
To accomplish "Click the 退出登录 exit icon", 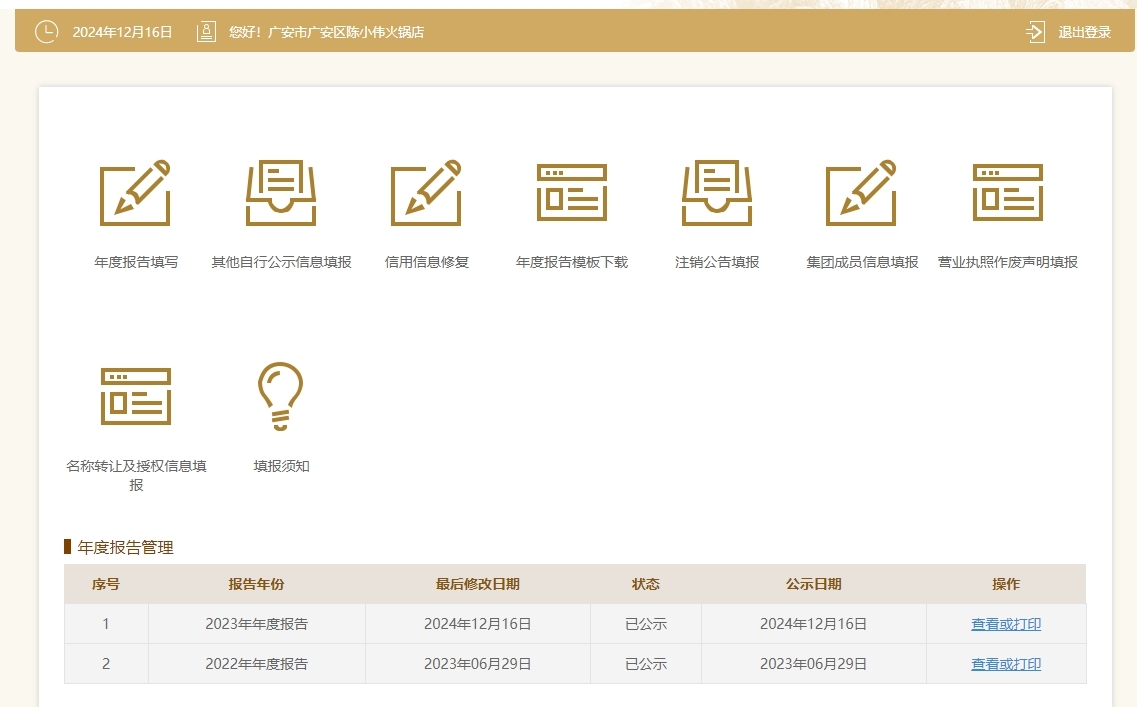I will [x=1035, y=32].
